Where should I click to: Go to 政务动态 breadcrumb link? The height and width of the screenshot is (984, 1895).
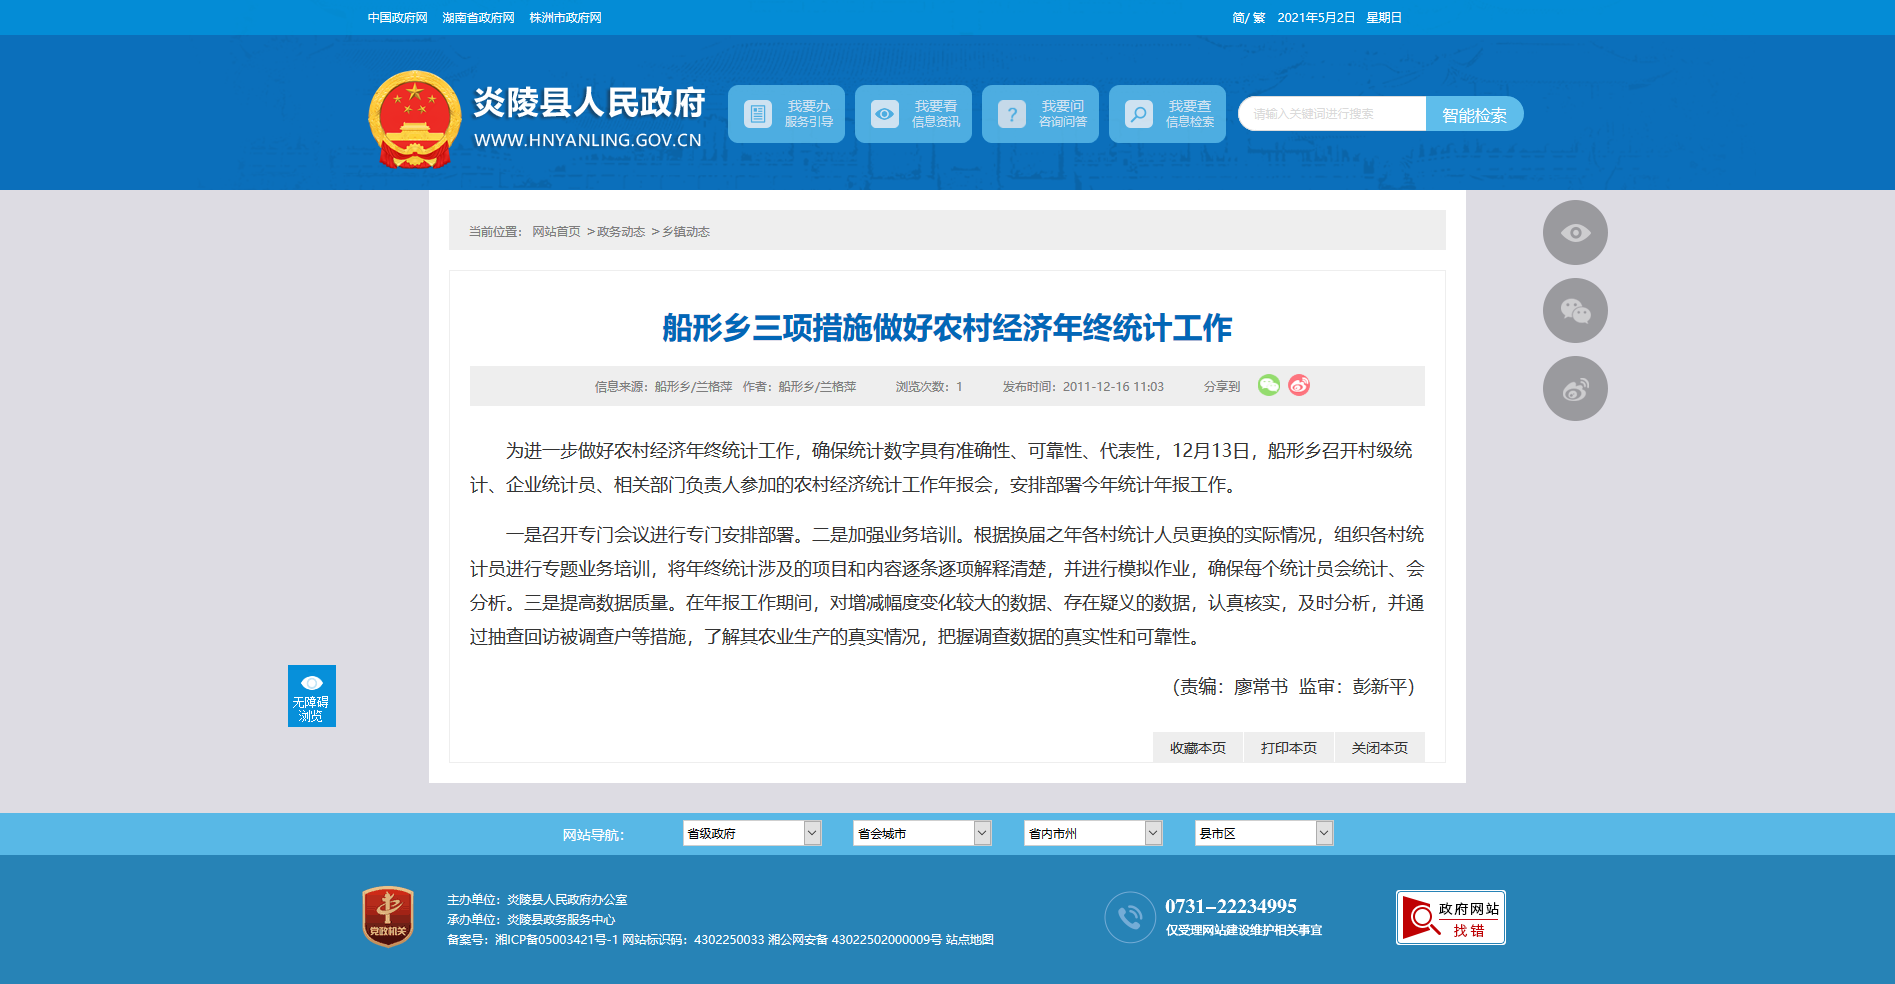tap(621, 232)
